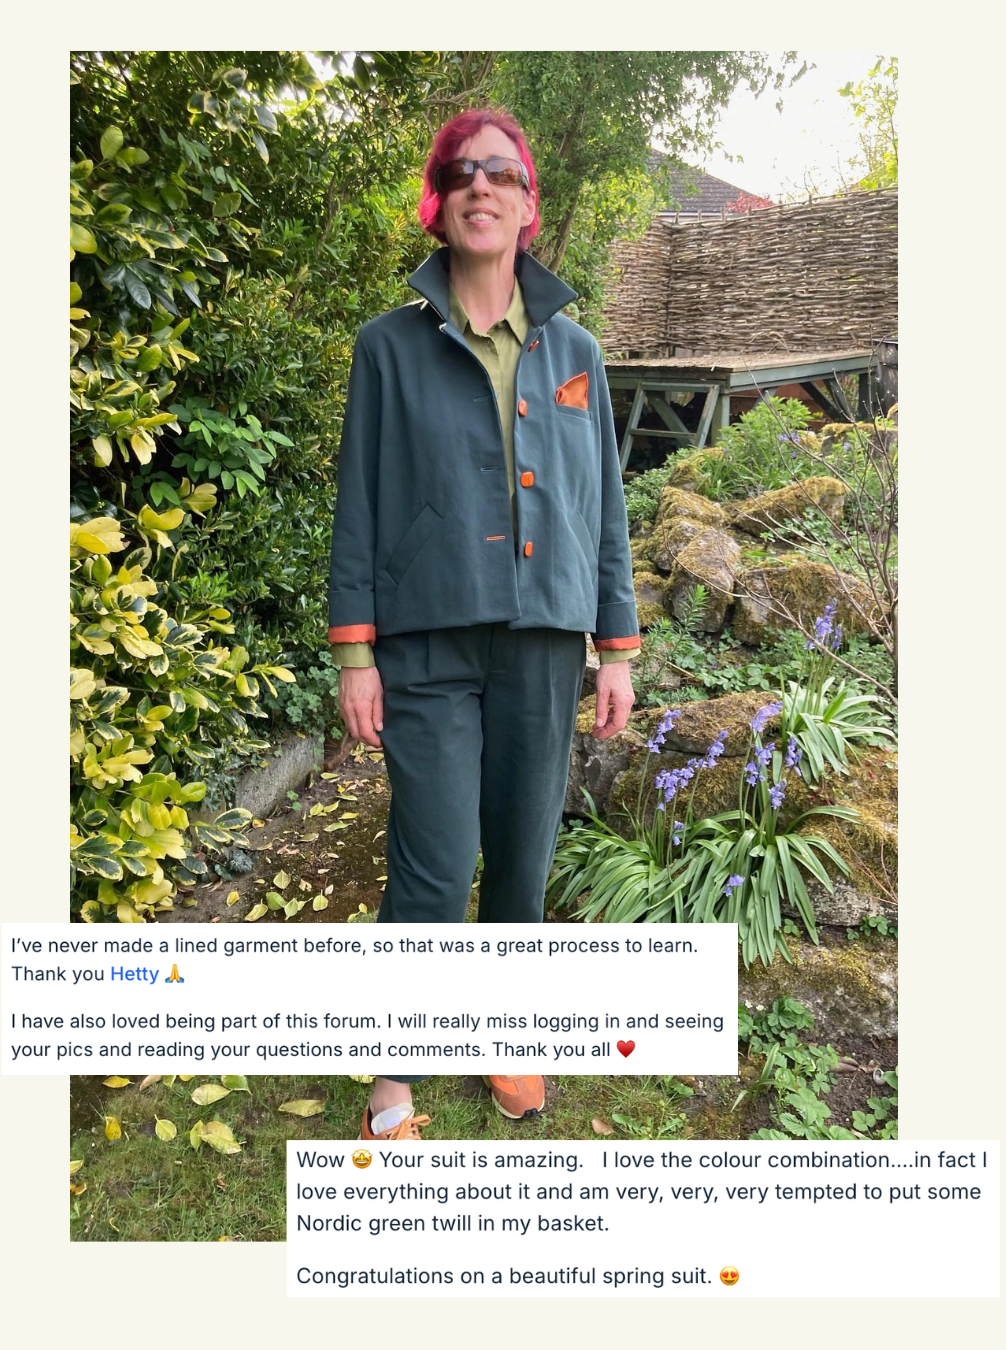
Task: Click the "Wow" word in the reply
Action: tap(320, 1160)
